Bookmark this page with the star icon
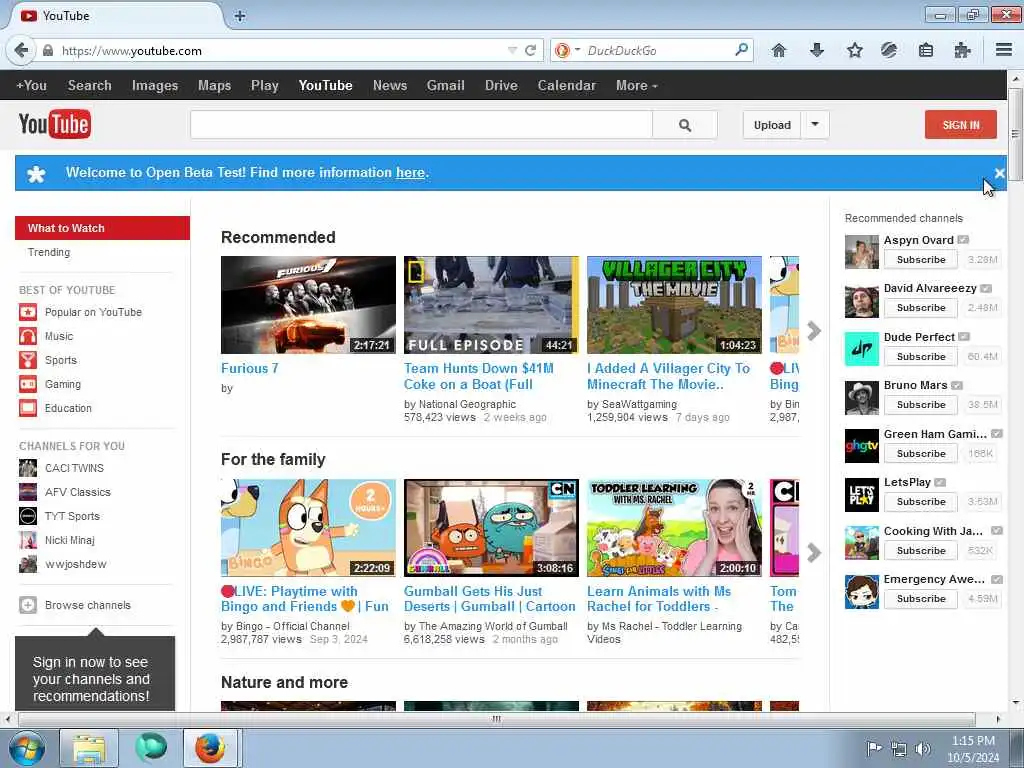 pos(855,50)
